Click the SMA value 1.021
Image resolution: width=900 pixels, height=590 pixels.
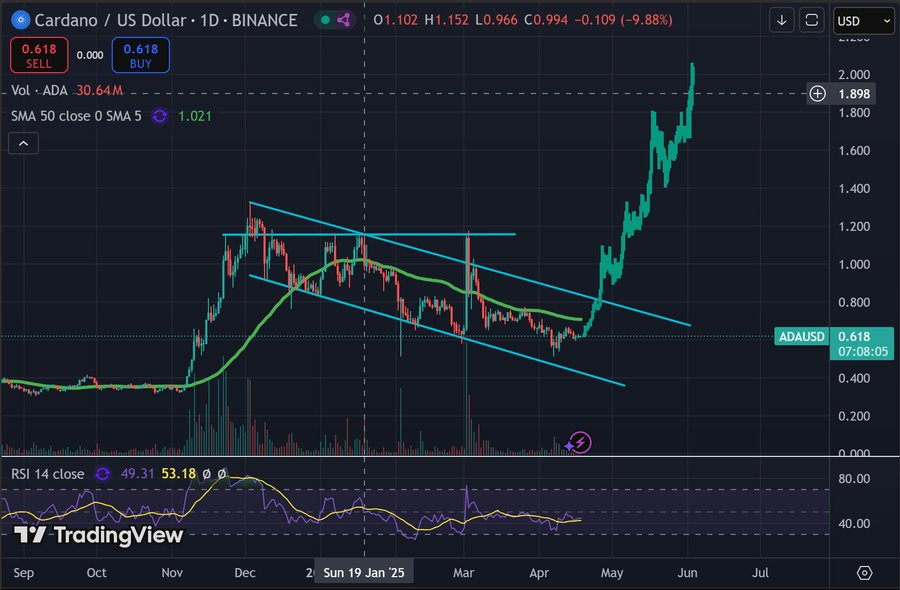tap(195, 116)
